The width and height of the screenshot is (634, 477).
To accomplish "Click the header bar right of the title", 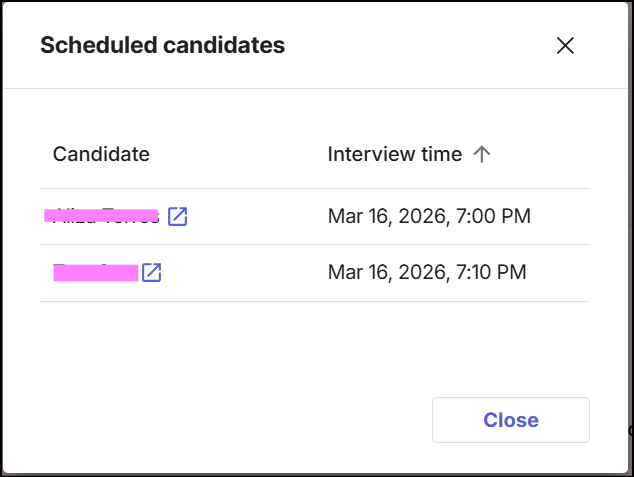I will [420, 45].
